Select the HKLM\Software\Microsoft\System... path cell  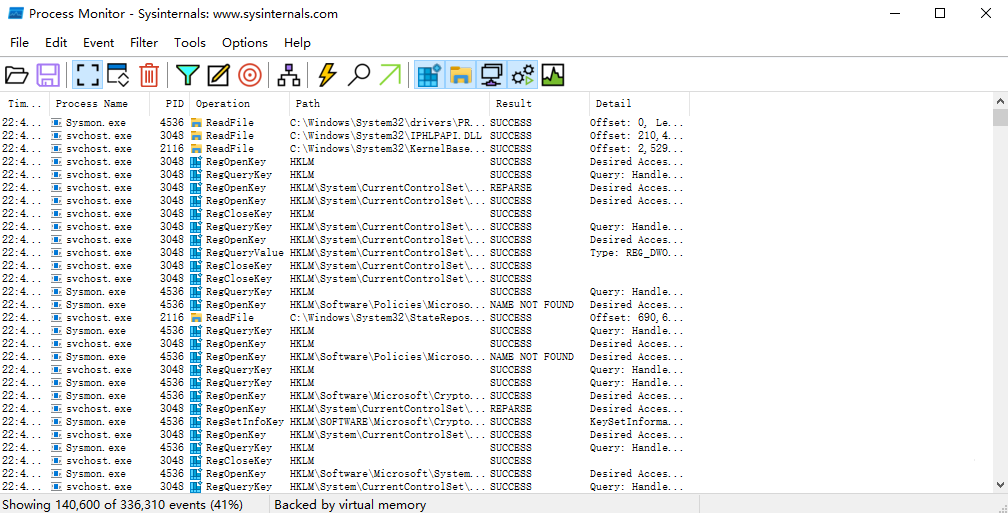(390, 474)
